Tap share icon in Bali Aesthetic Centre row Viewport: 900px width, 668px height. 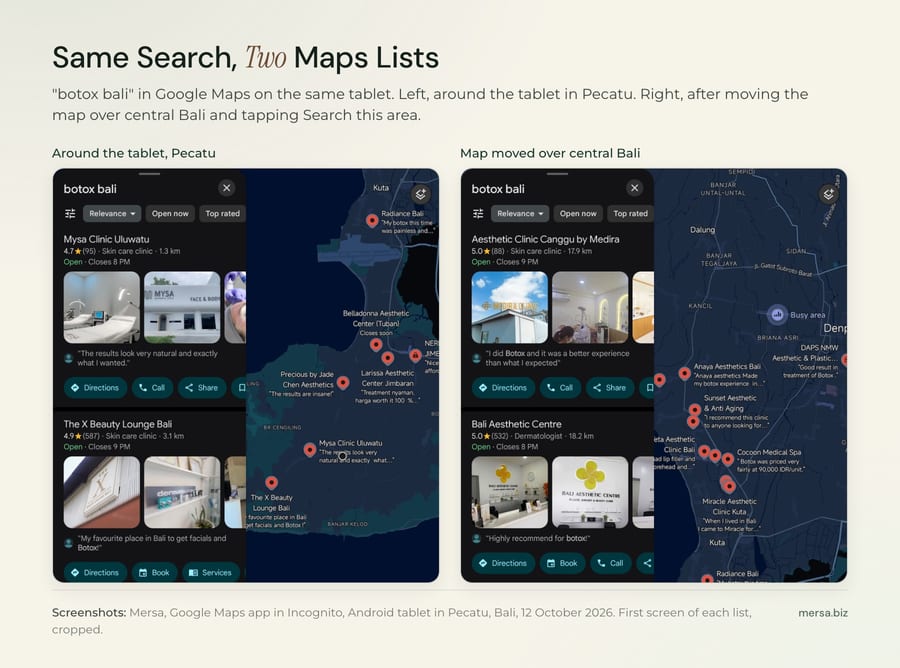646,563
